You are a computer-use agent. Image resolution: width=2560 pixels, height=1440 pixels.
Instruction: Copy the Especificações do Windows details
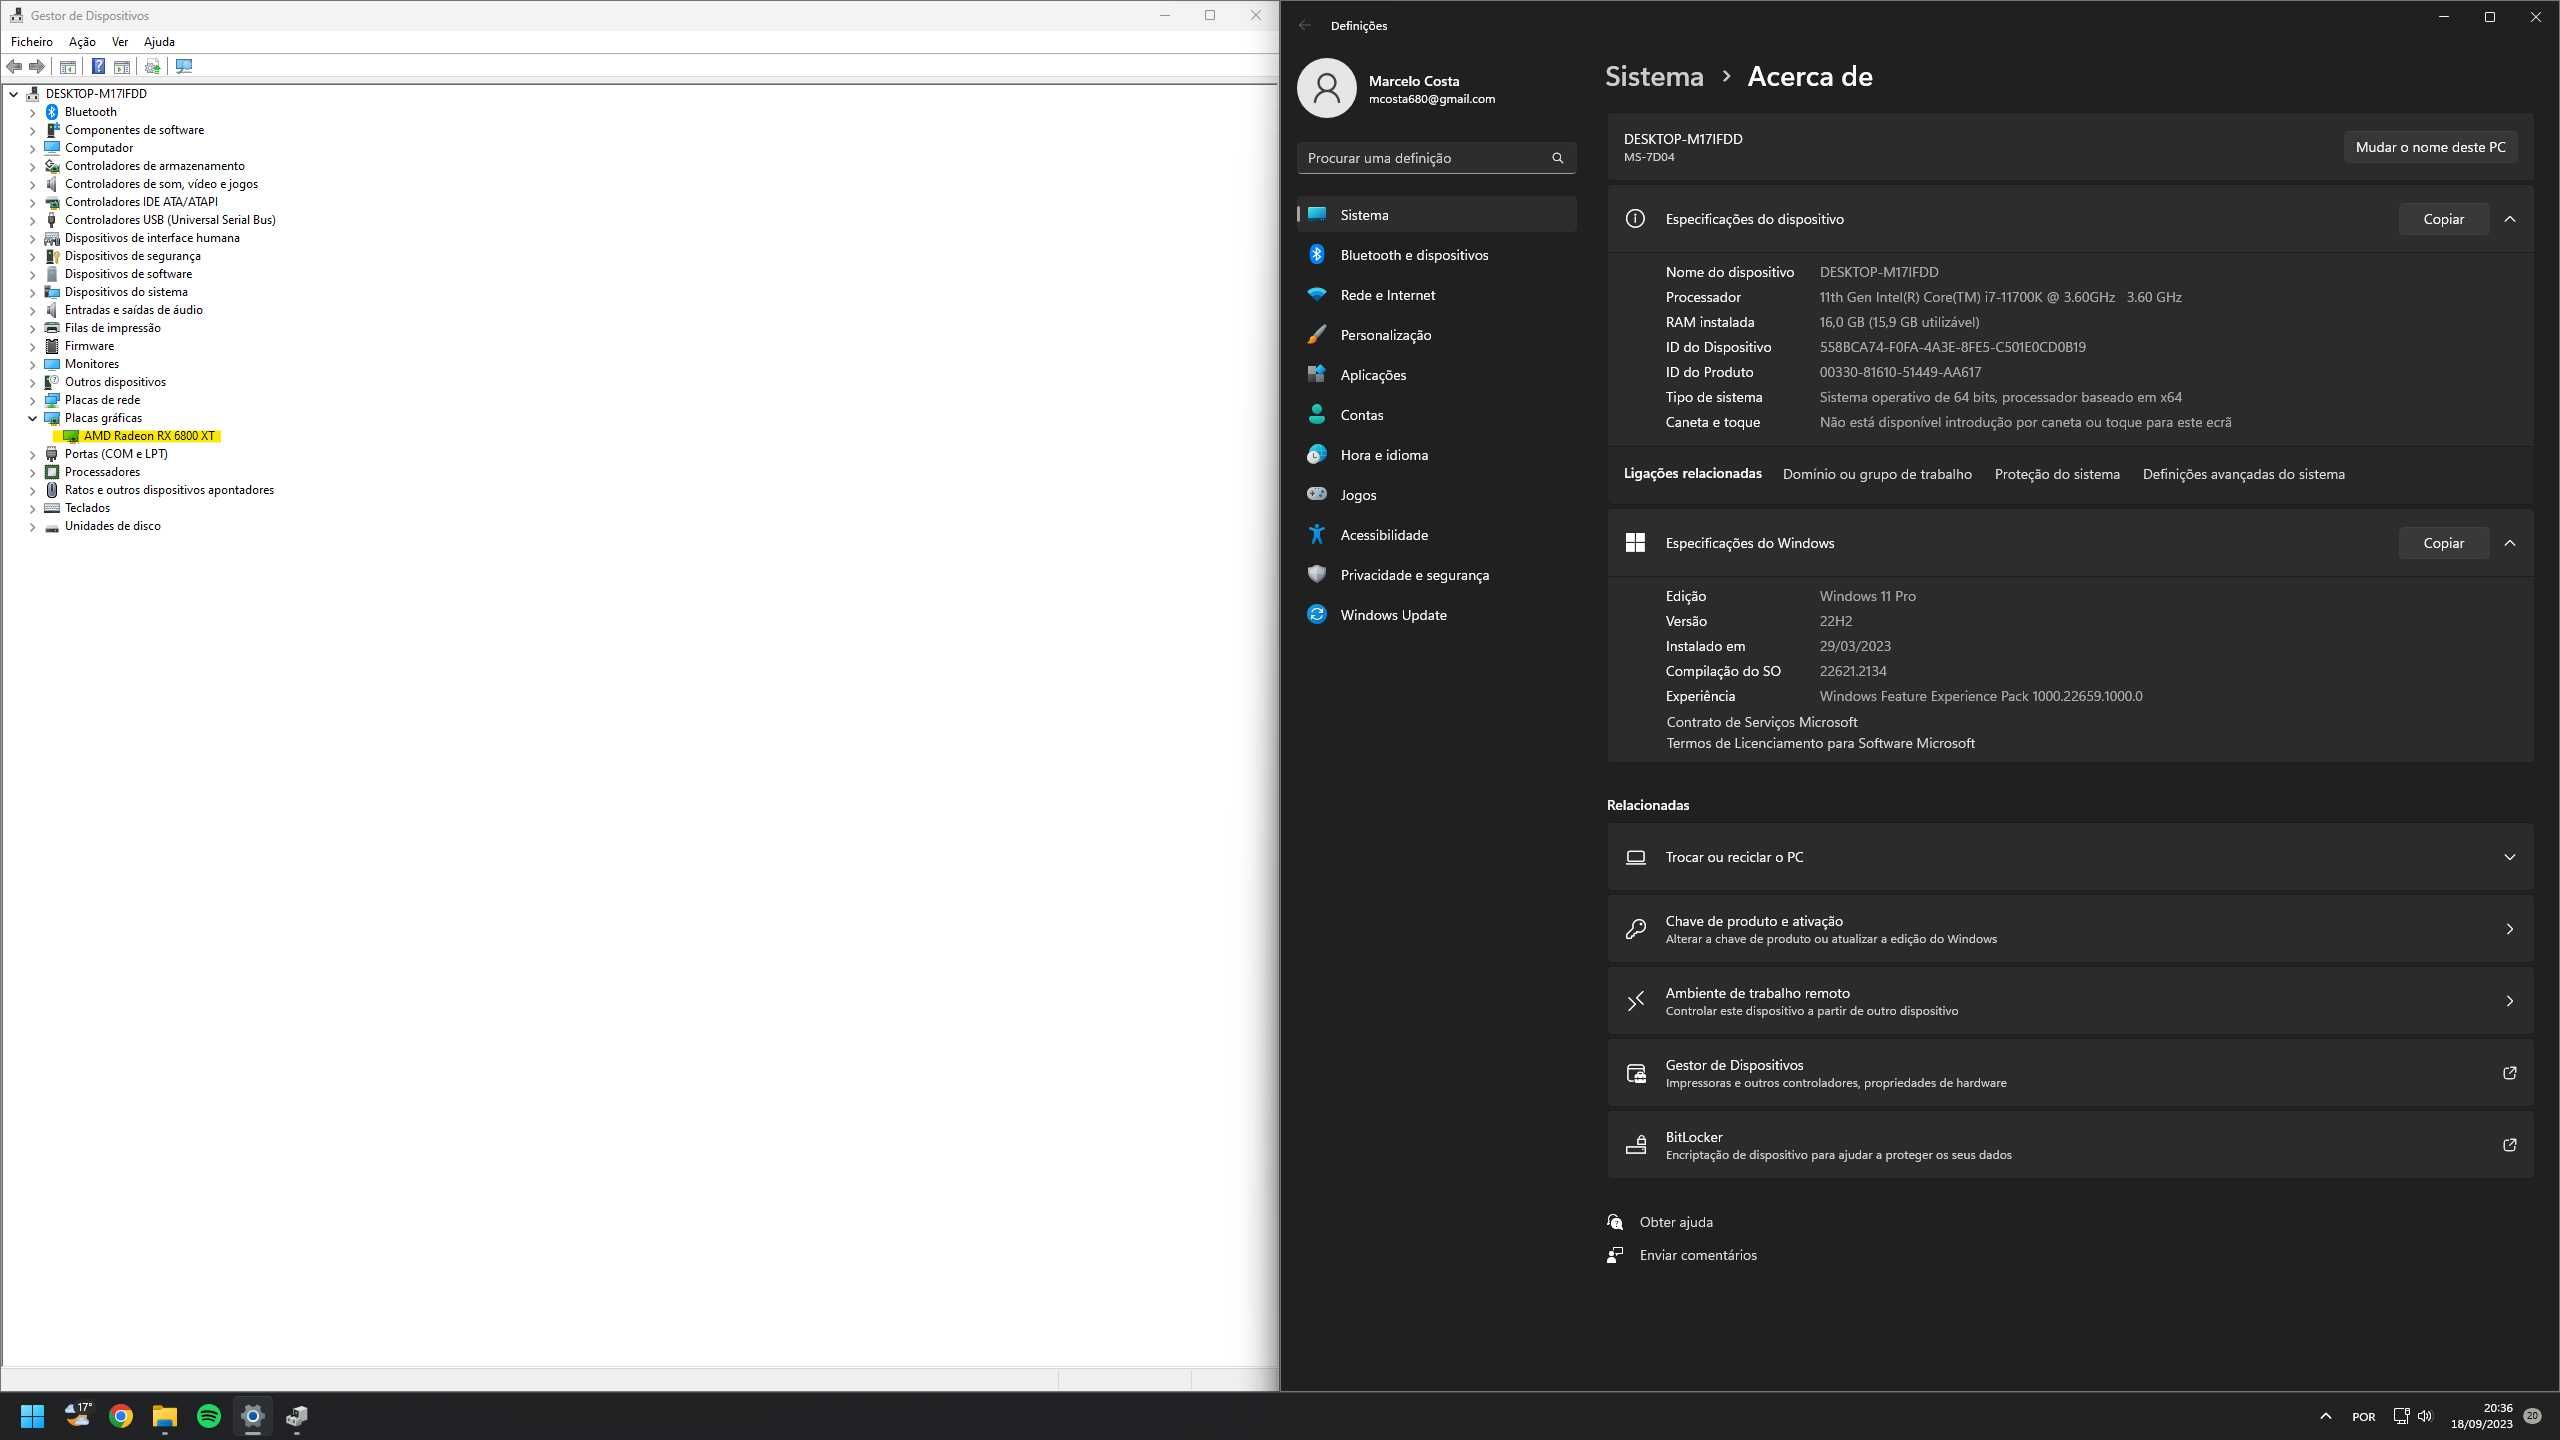coord(2443,543)
